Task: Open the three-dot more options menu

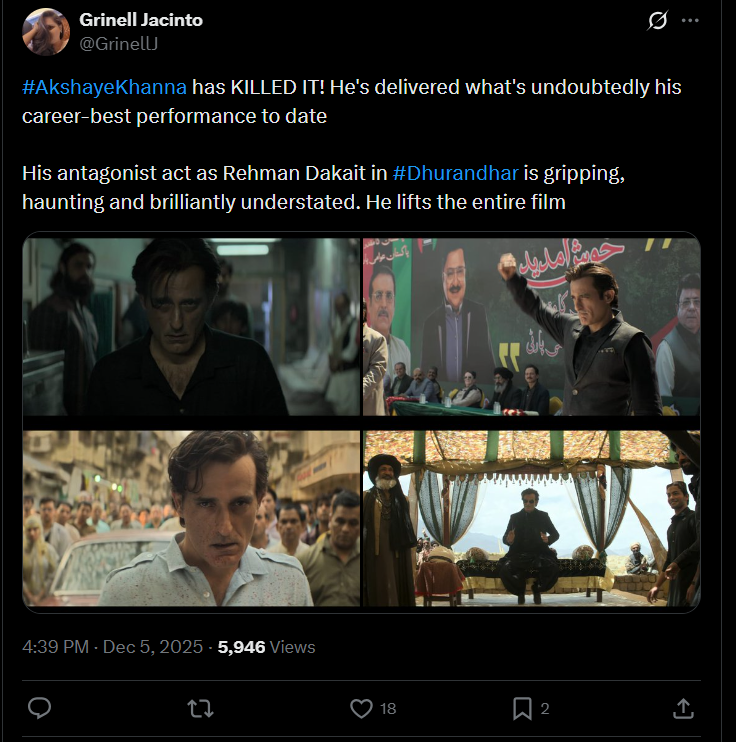Action: coord(690,21)
